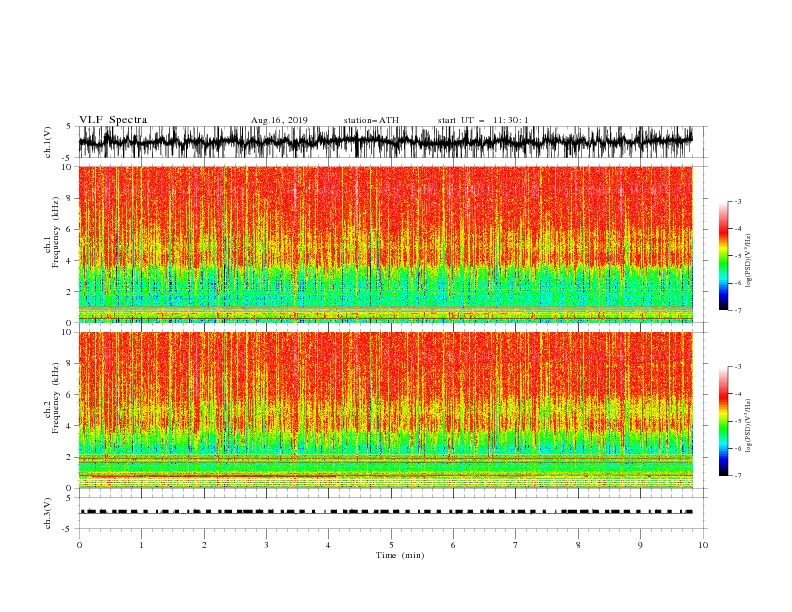Select the date label 'Aug.16, 2019'
Image resolution: width=792 pixels, height=612 pixels.
click(x=279, y=120)
